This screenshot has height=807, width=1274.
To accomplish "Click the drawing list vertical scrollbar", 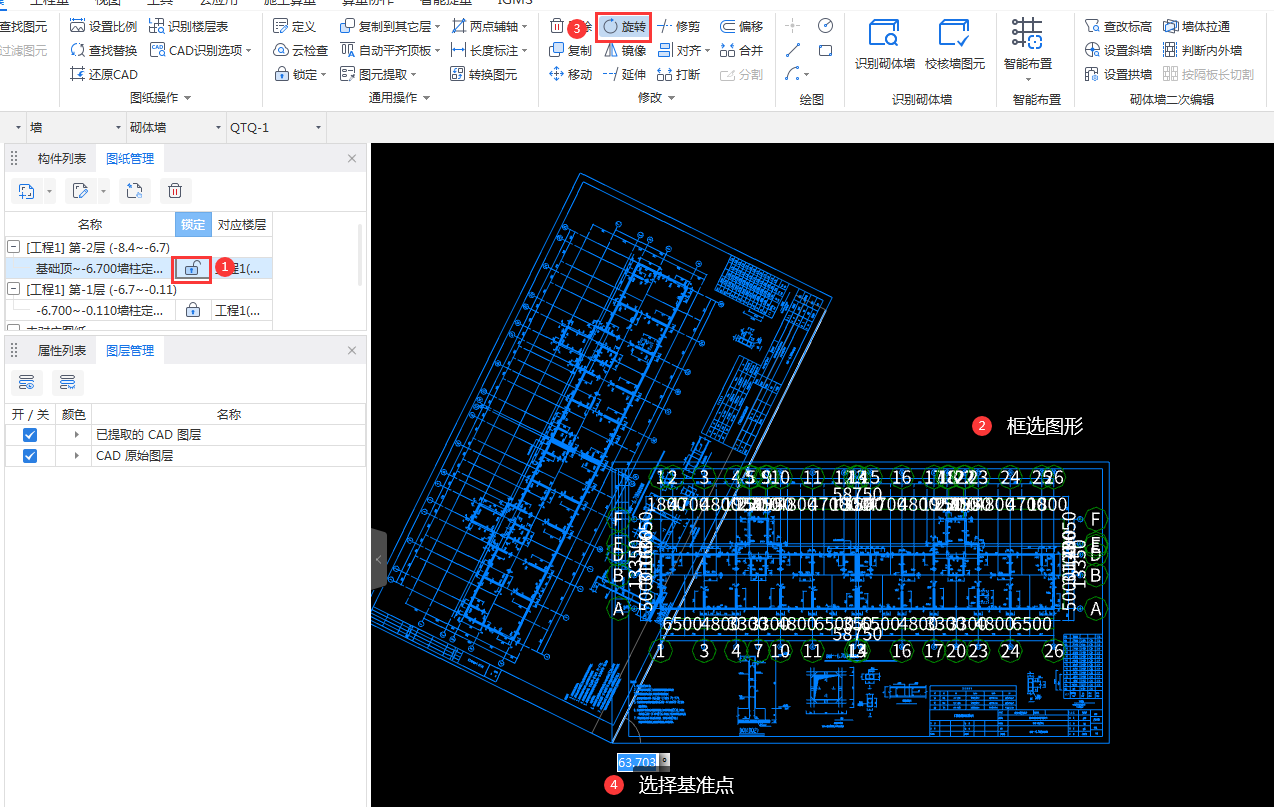I will click(x=361, y=255).
